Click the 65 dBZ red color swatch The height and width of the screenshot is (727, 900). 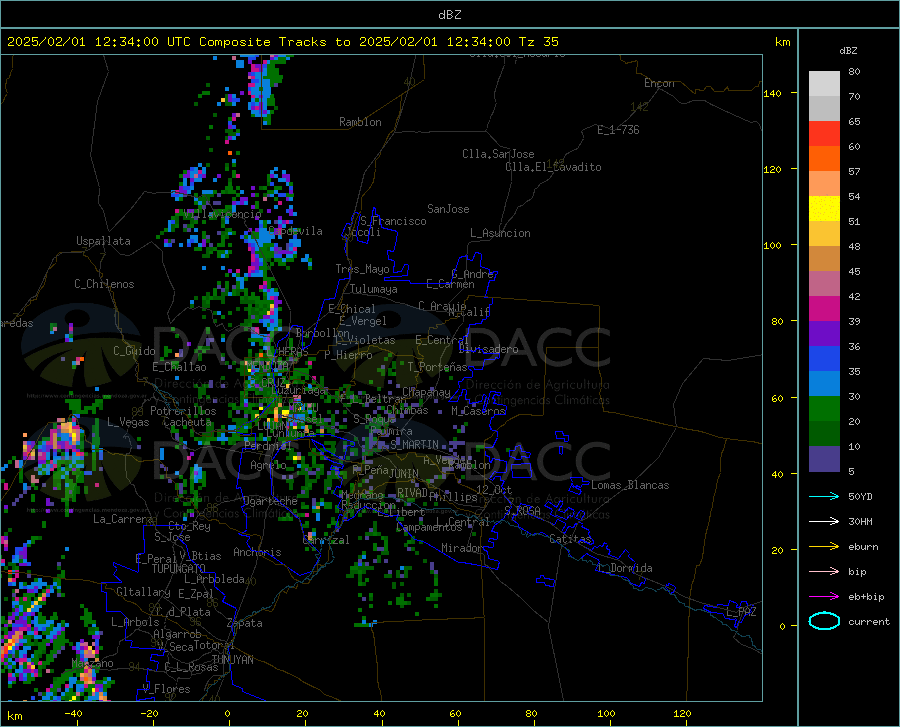pos(824,133)
